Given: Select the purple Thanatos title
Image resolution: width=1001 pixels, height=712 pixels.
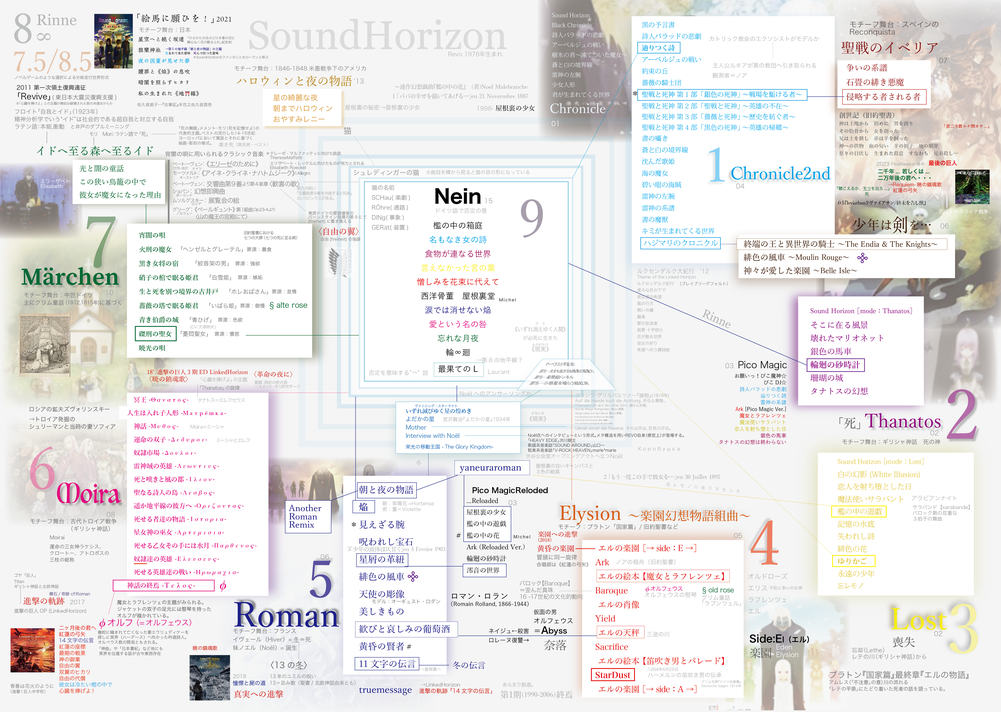Looking at the screenshot, I should click(903, 421).
